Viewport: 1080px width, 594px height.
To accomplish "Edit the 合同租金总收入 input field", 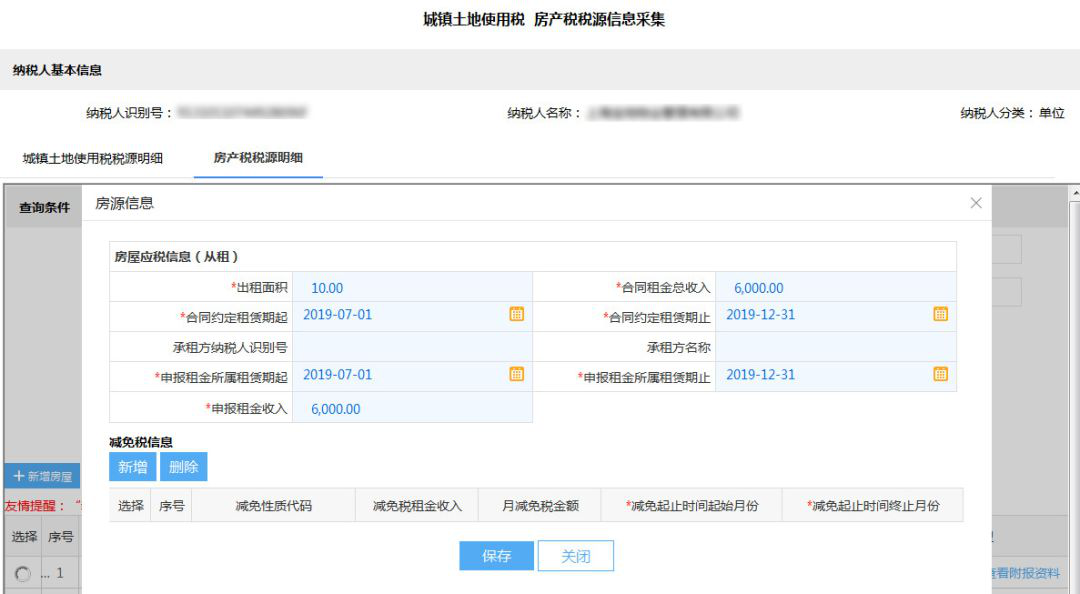I will pyautogui.click(x=830, y=287).
